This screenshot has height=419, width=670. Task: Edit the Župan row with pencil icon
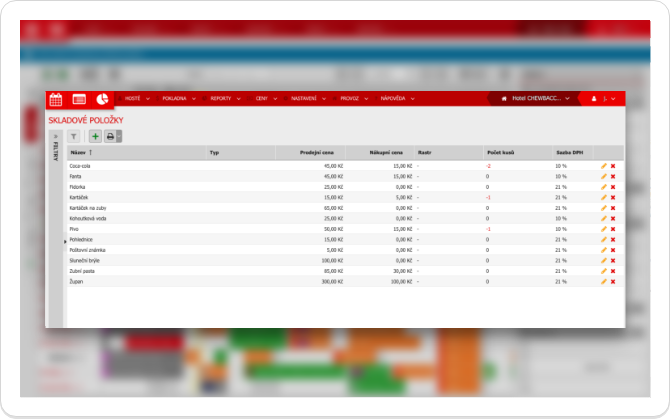(604, 281)
